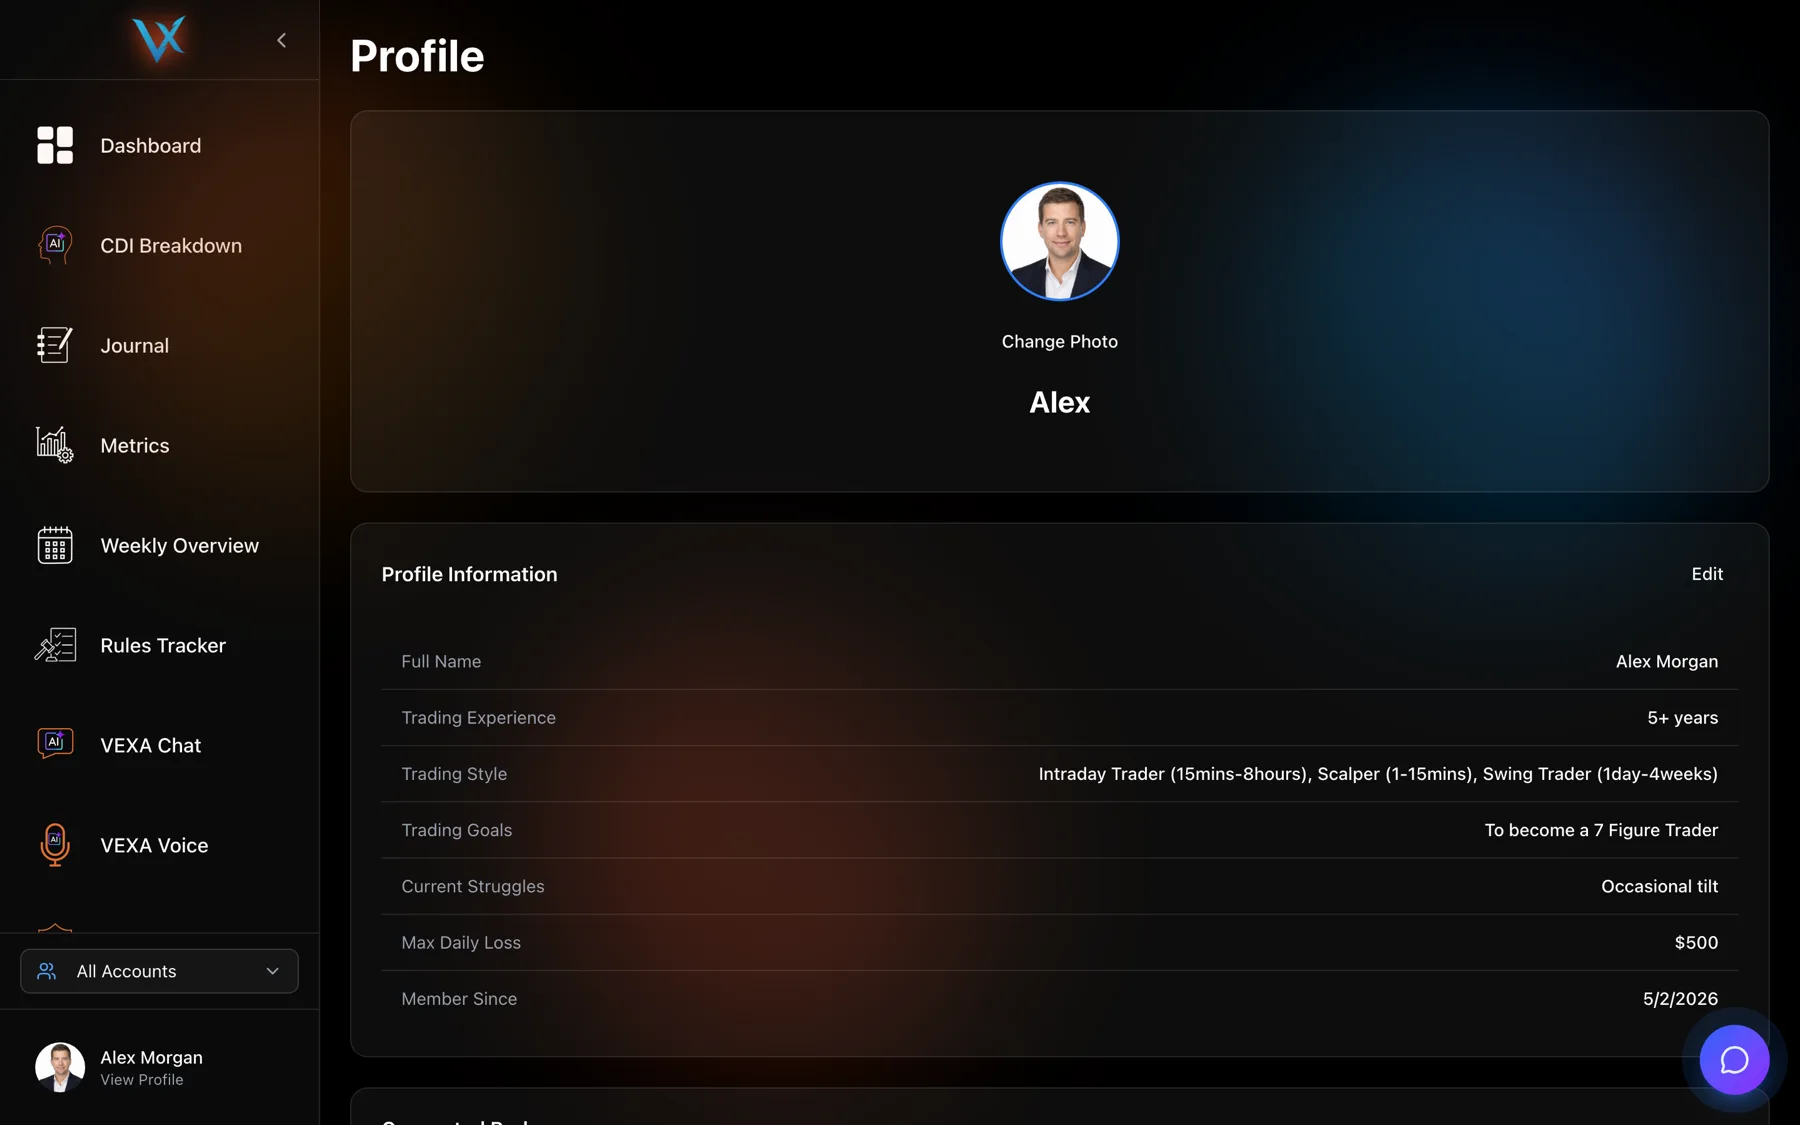The image size is (1800, 1125).
Task: Click the Current Struggles label
Action: click(x=473, y=886)
